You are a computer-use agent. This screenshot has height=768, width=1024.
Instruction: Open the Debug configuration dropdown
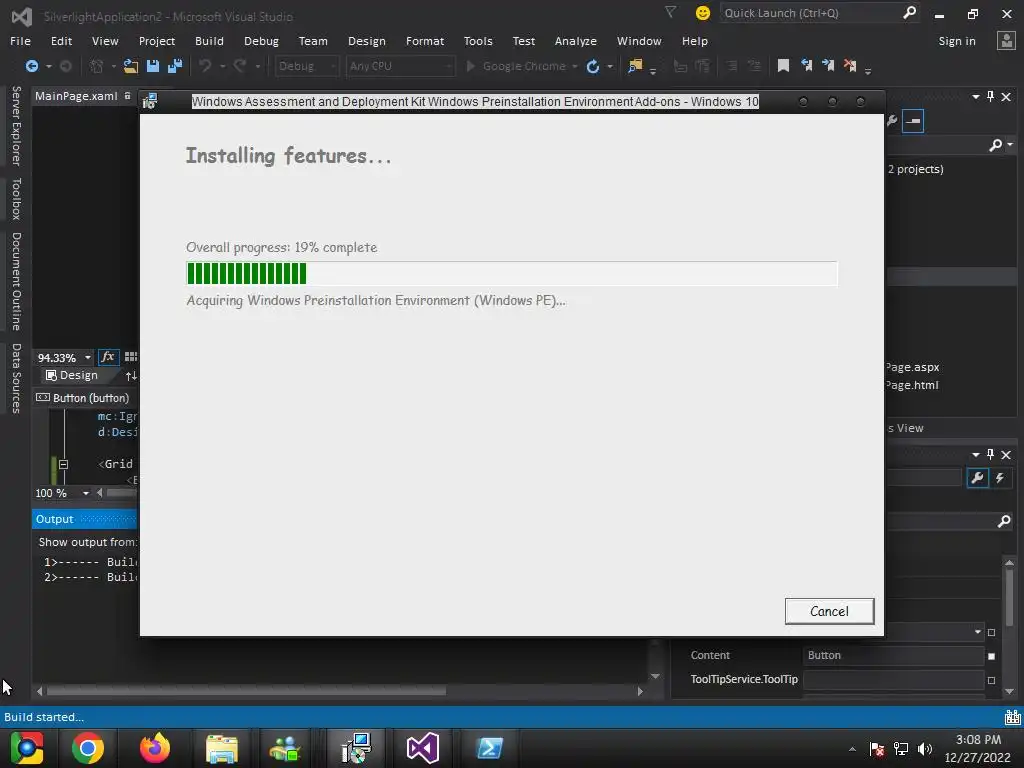(x=306, y=66)
